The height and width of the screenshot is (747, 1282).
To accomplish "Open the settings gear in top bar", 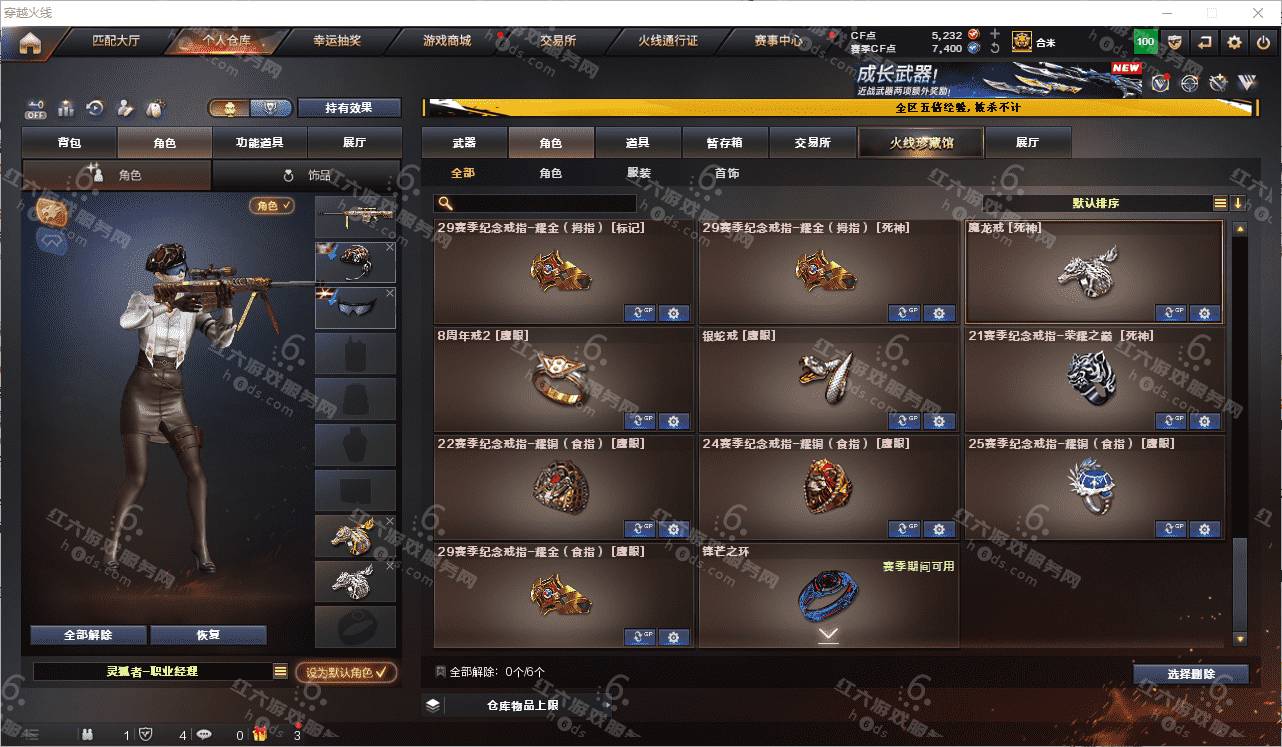I will point(1235,42).
